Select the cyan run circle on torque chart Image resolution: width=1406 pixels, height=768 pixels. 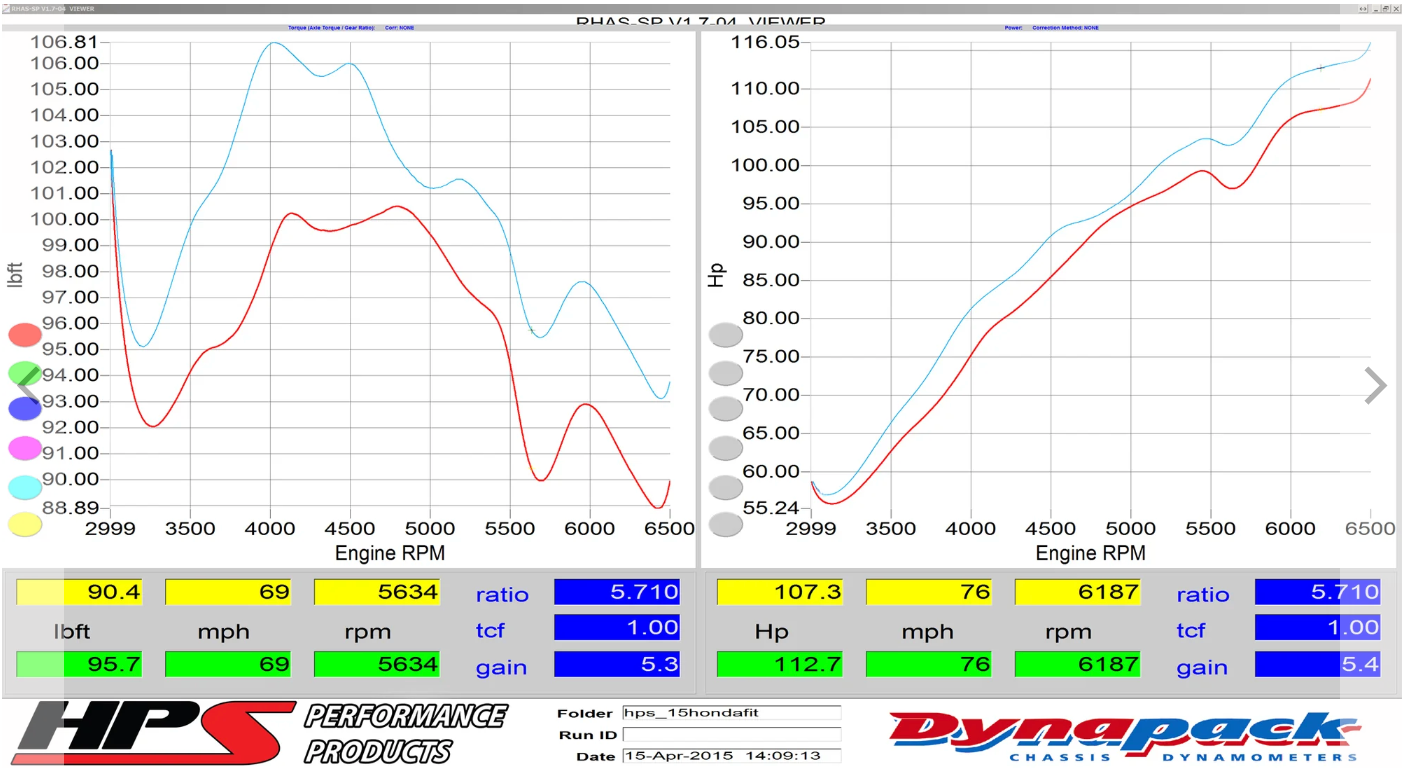pos(25,487)
